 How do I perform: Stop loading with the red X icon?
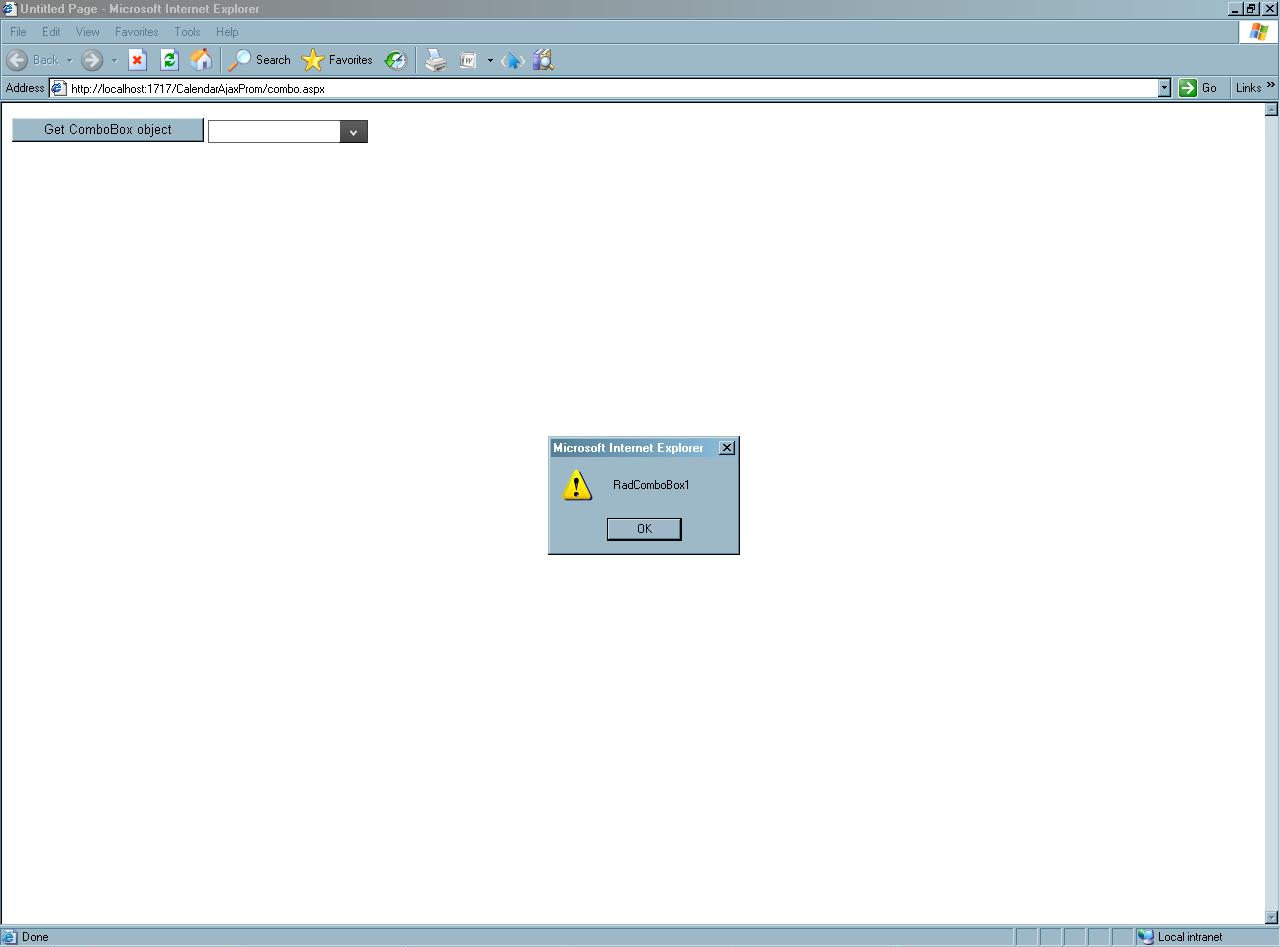tap(138, 60)
